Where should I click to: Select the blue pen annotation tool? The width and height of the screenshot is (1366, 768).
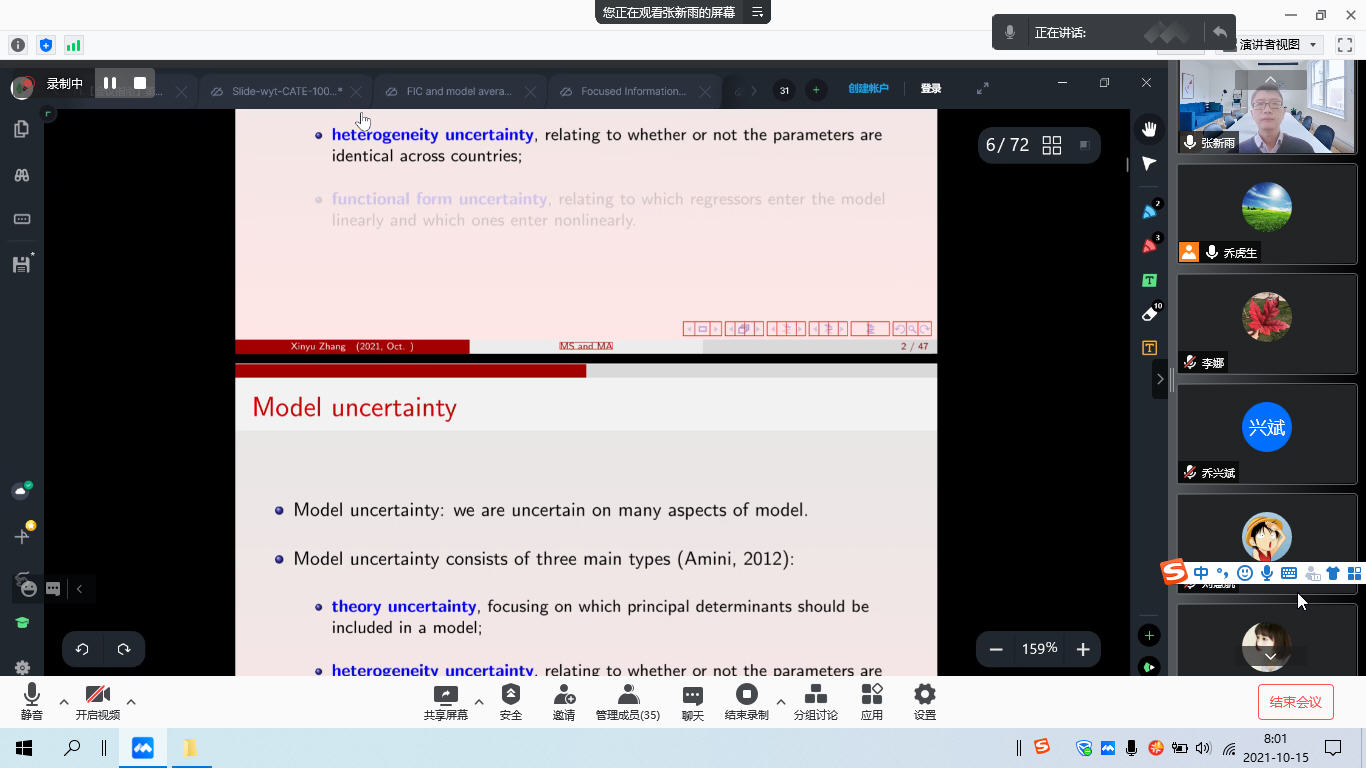1149,212
